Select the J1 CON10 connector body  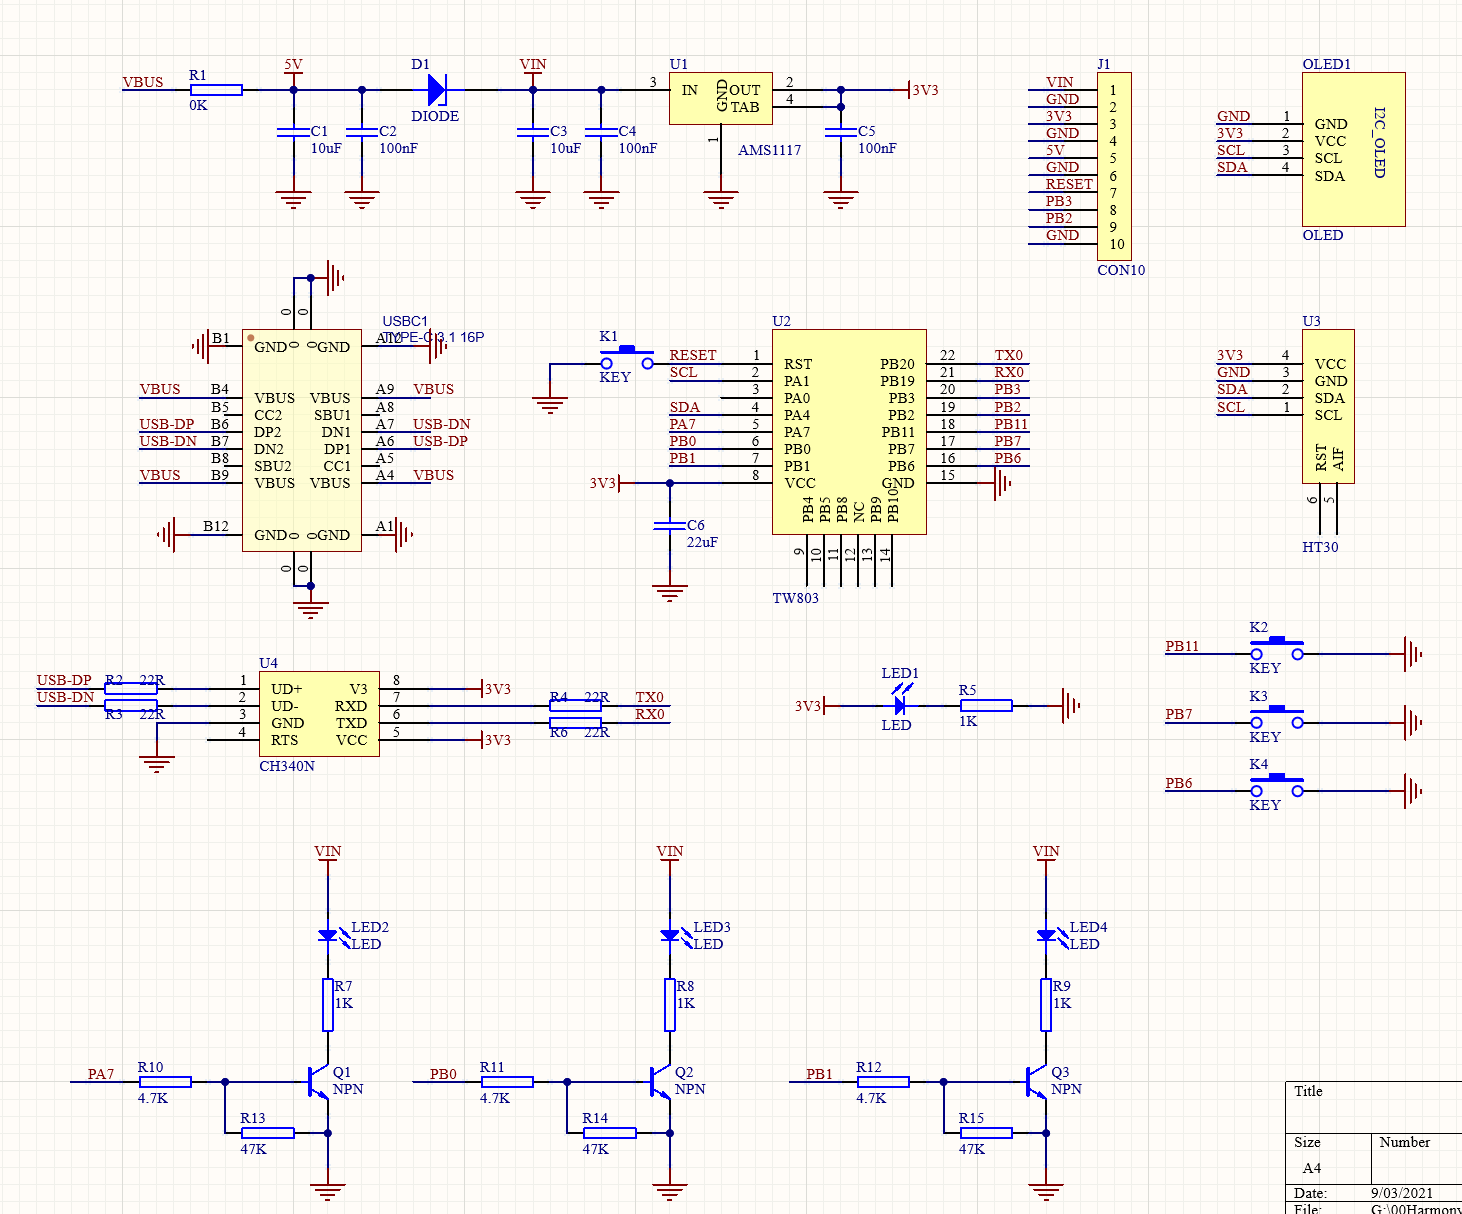(x=1114, y=167)
